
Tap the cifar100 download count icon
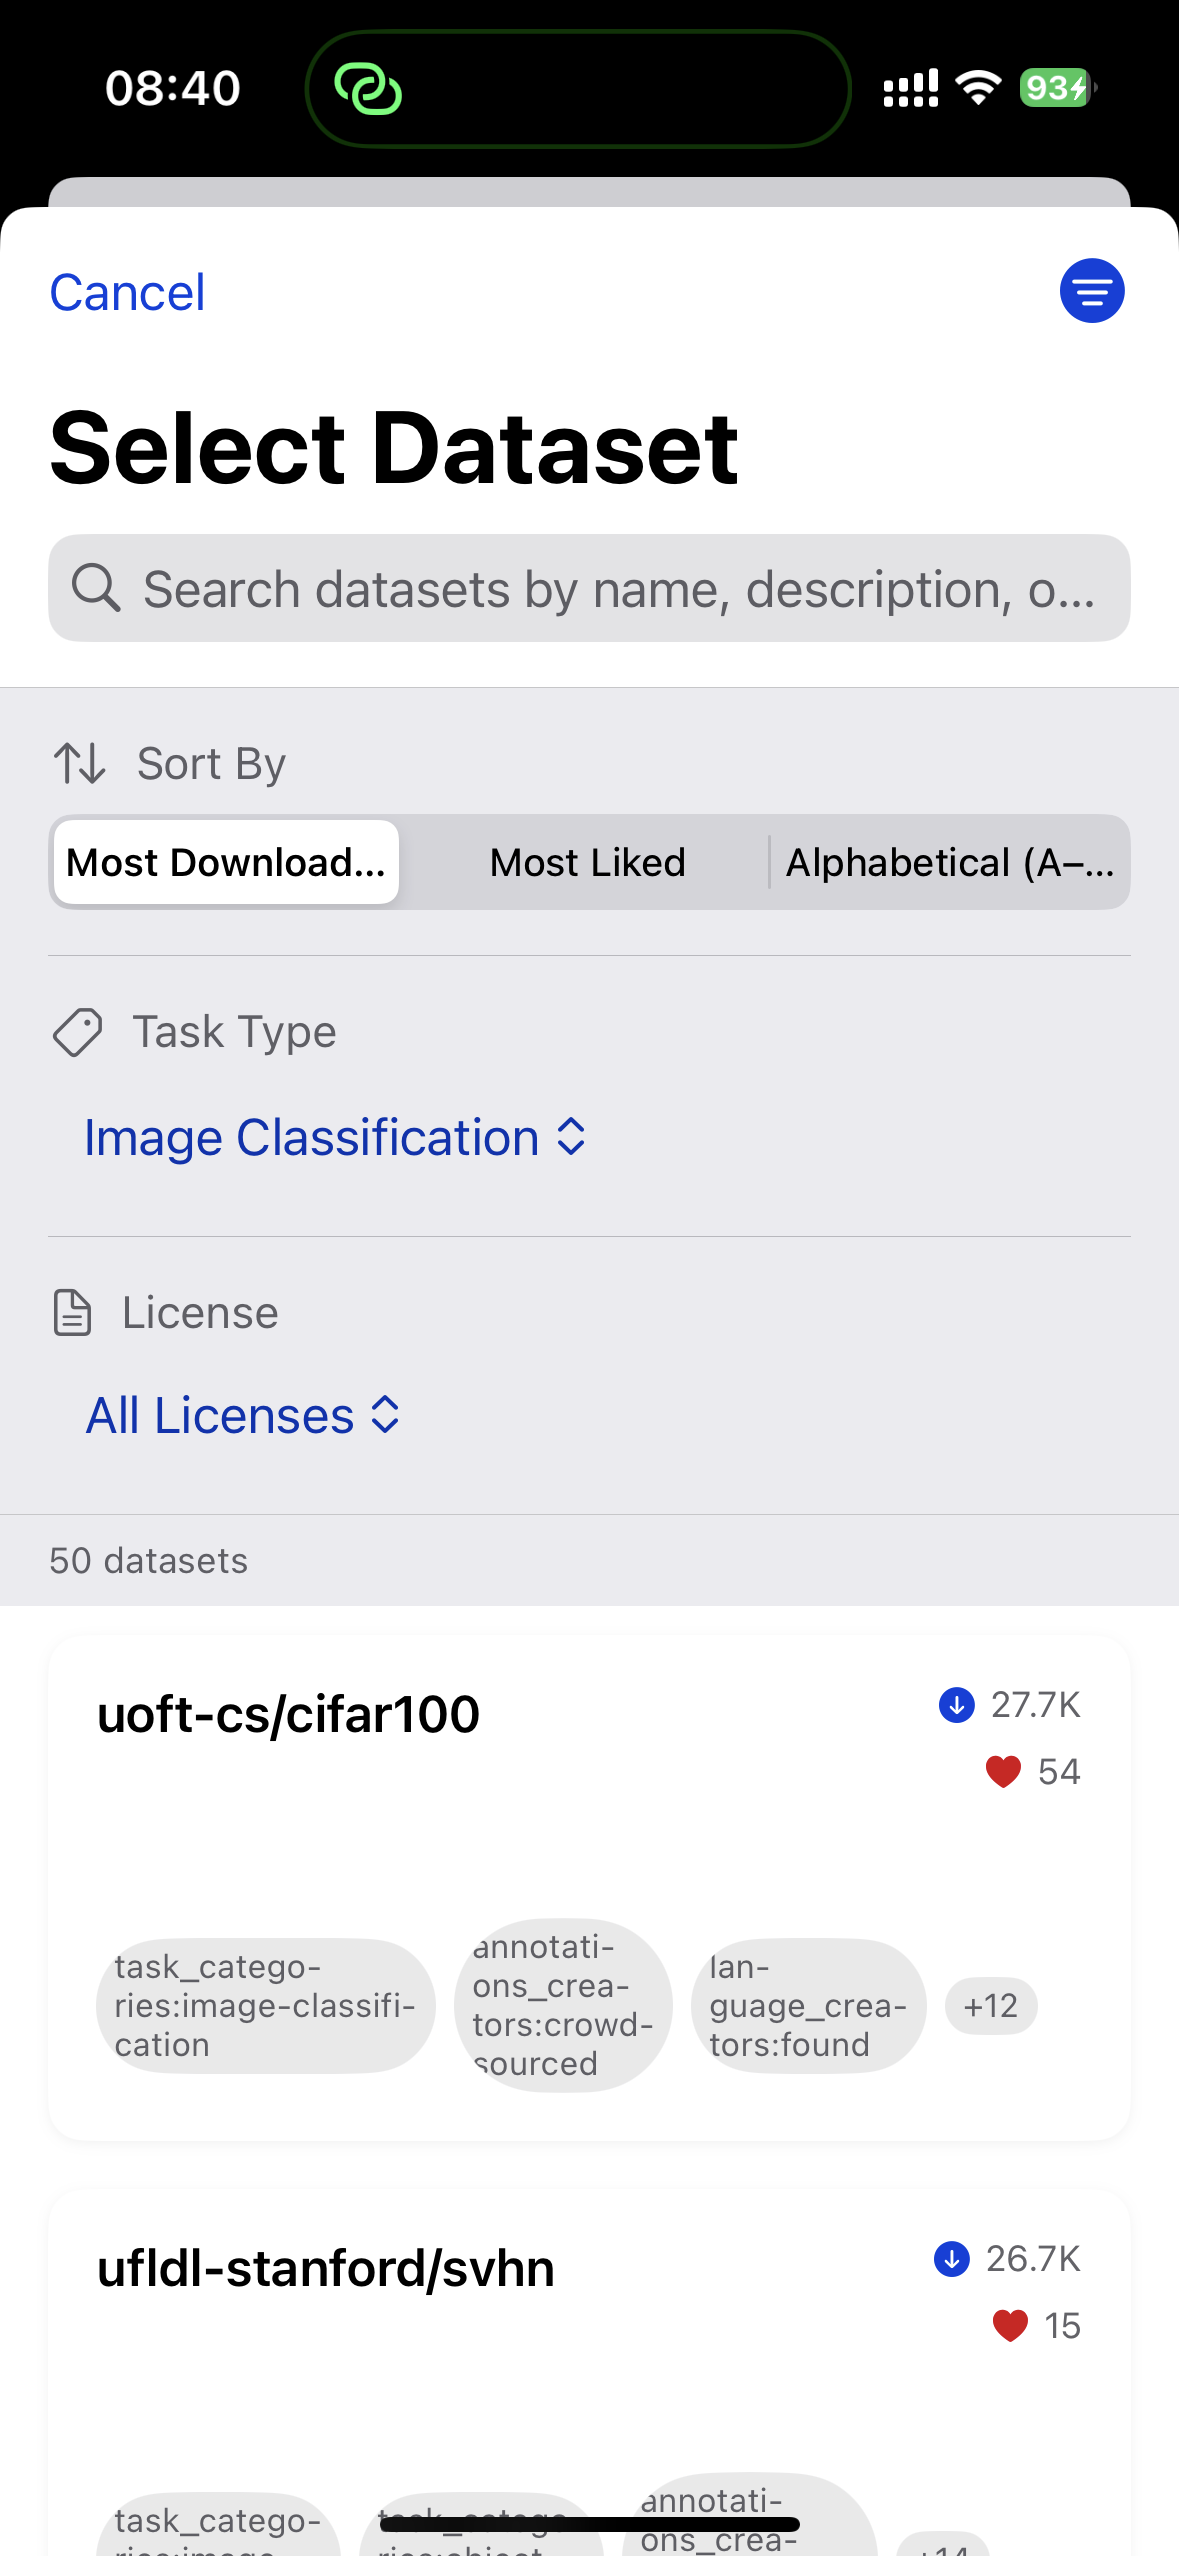tap(956, 1705)
